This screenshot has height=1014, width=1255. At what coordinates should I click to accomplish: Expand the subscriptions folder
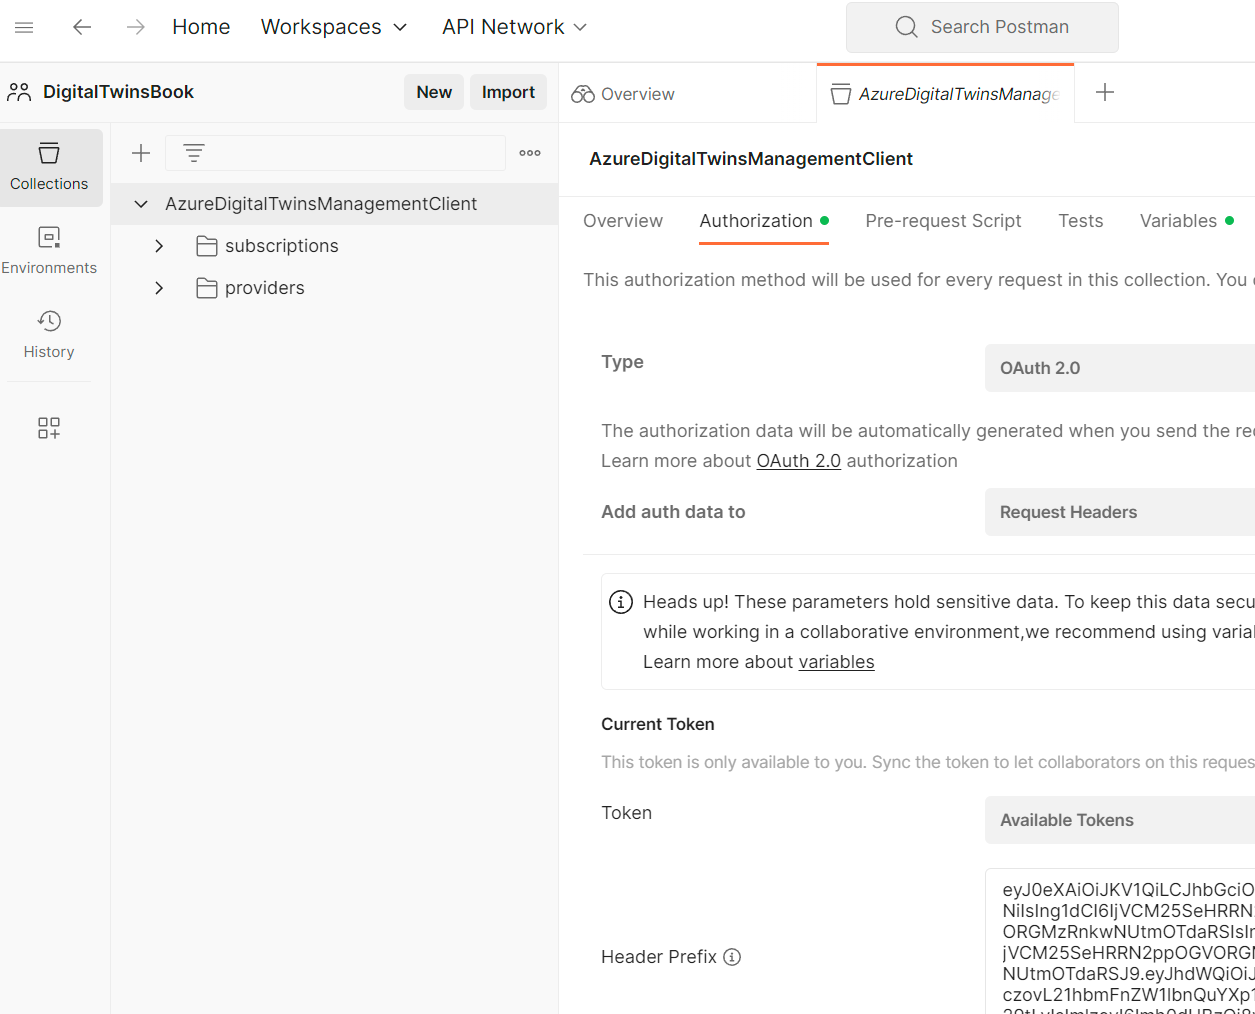pyautogui.click(x=159, y=246)
